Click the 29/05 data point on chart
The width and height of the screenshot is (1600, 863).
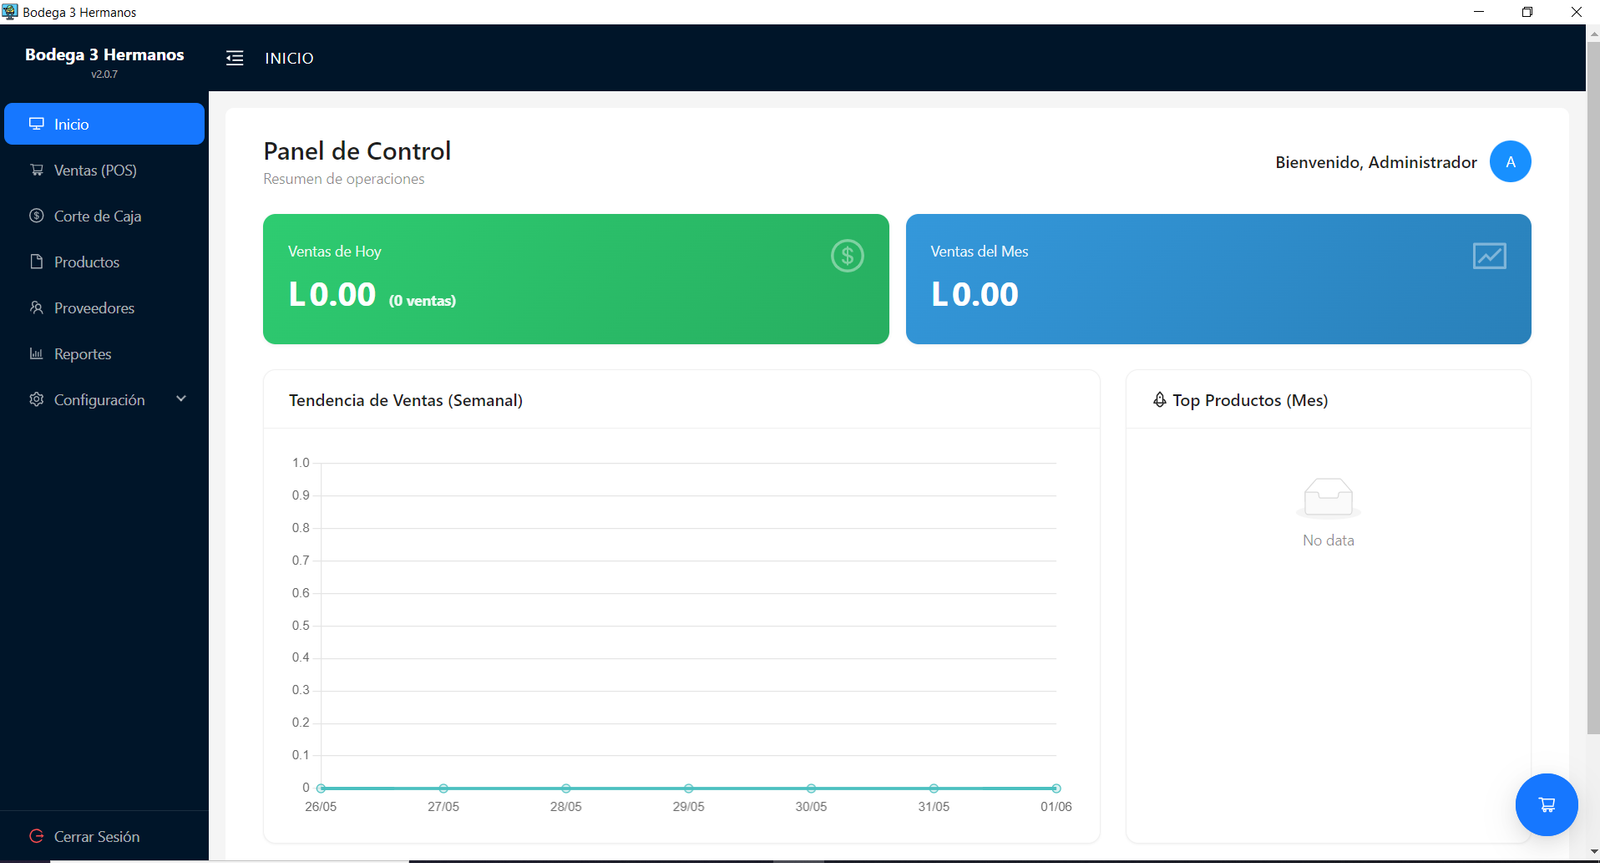click(x=688, y=788)
